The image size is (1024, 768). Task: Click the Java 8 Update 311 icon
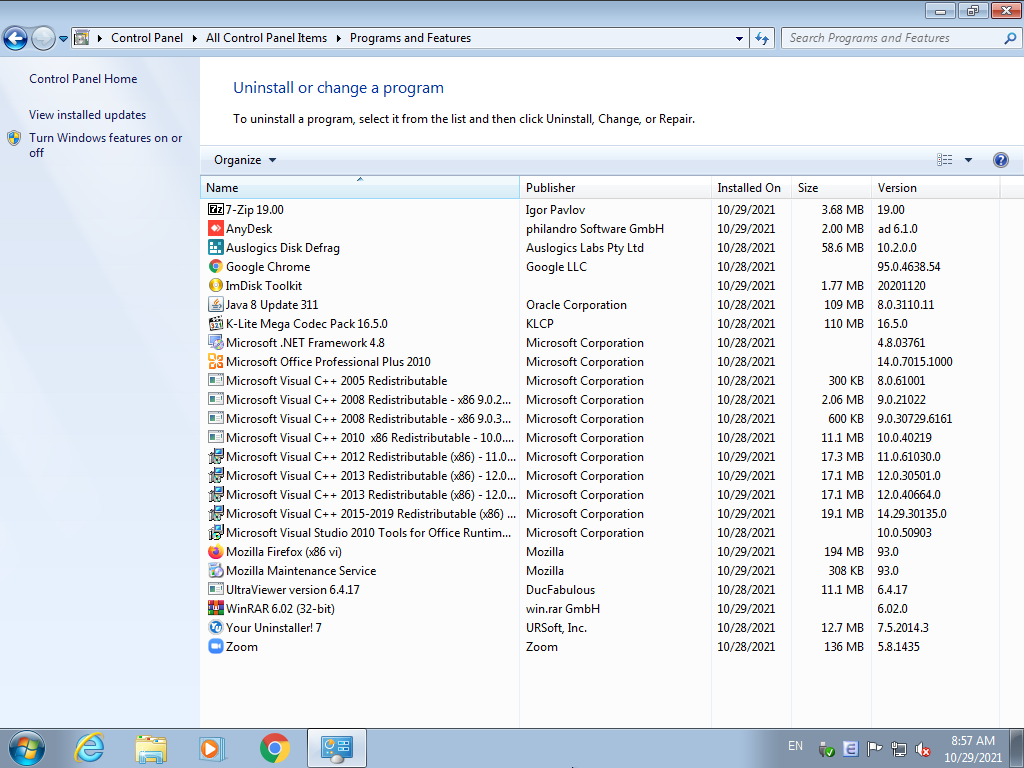pos(215,305)
